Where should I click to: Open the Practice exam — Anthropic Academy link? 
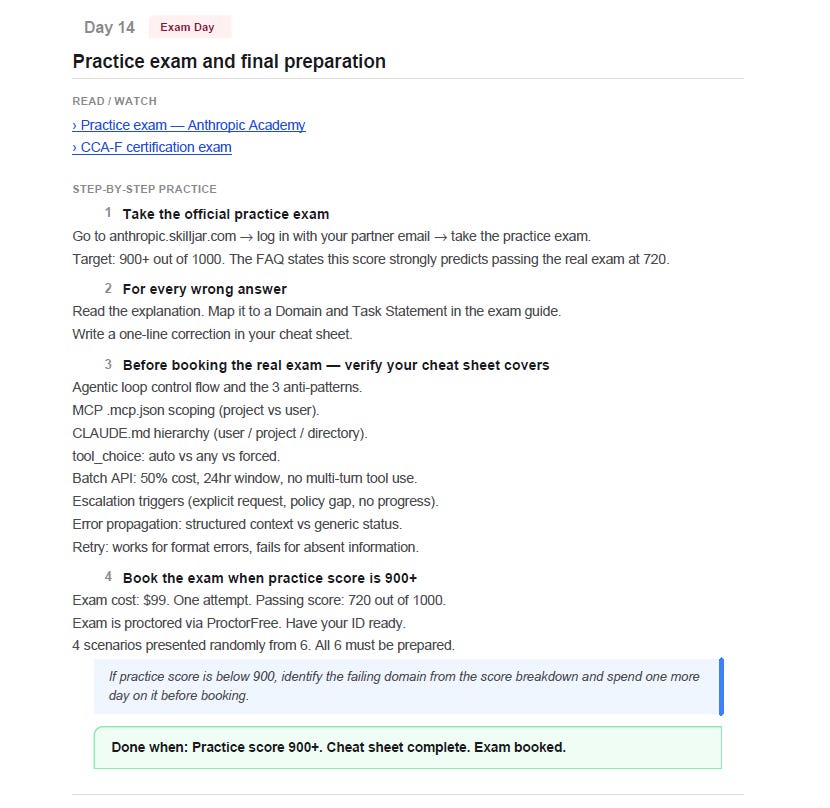coord(189,125)
